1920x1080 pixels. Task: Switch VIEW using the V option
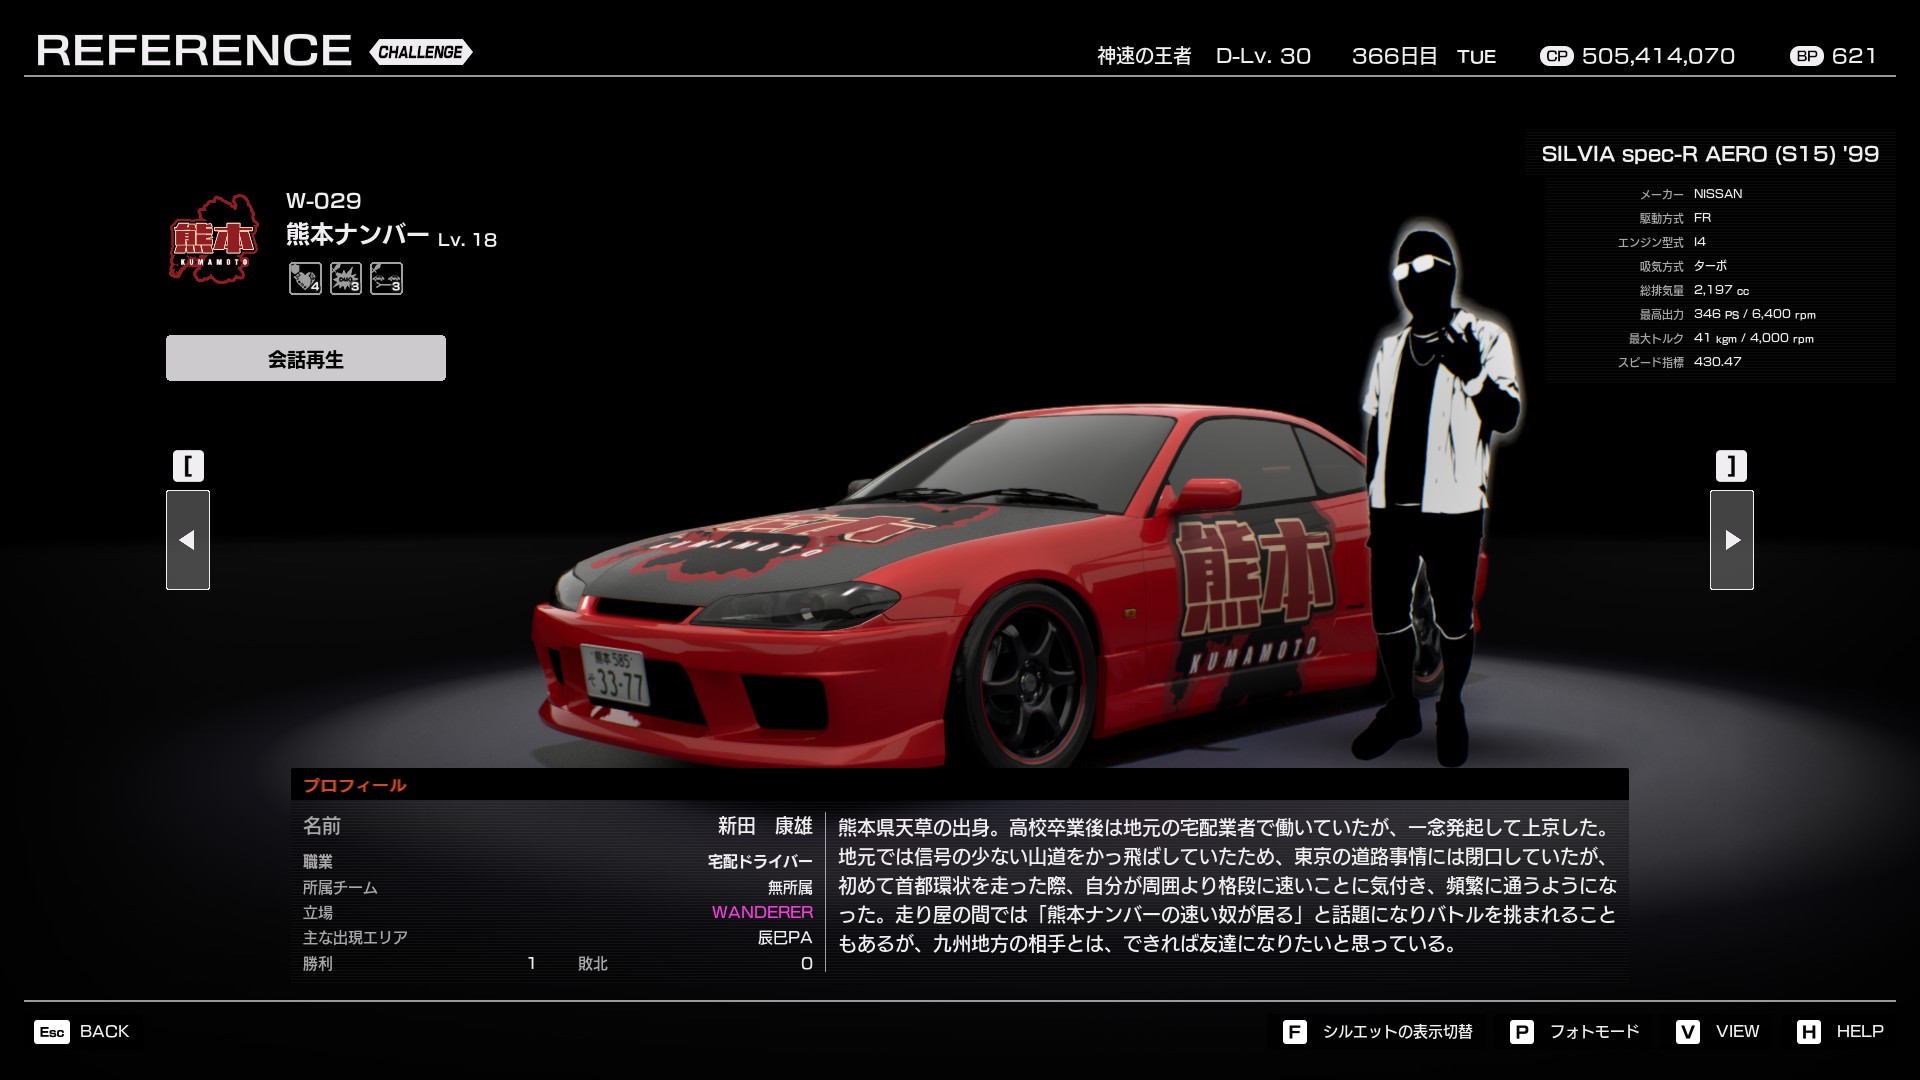1717,1031
